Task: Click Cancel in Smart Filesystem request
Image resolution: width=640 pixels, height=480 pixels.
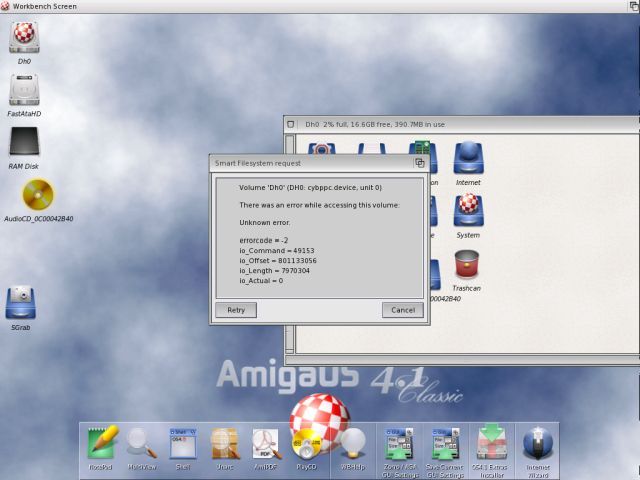Action: pos(403,310)
